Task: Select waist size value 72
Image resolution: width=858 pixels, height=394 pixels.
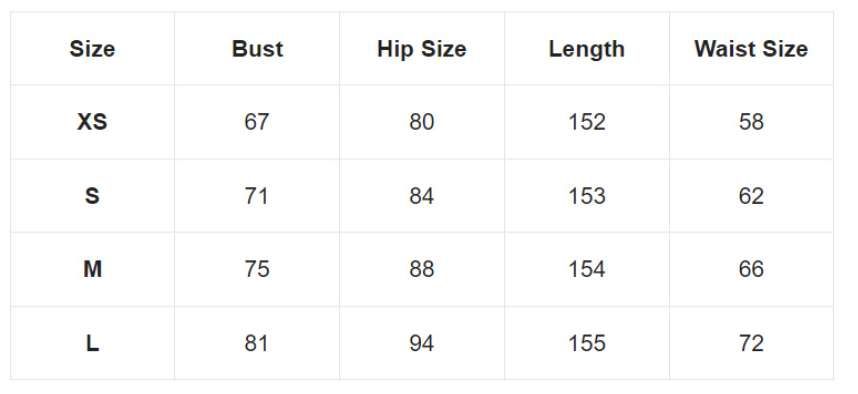Action: tap(751, 344)
